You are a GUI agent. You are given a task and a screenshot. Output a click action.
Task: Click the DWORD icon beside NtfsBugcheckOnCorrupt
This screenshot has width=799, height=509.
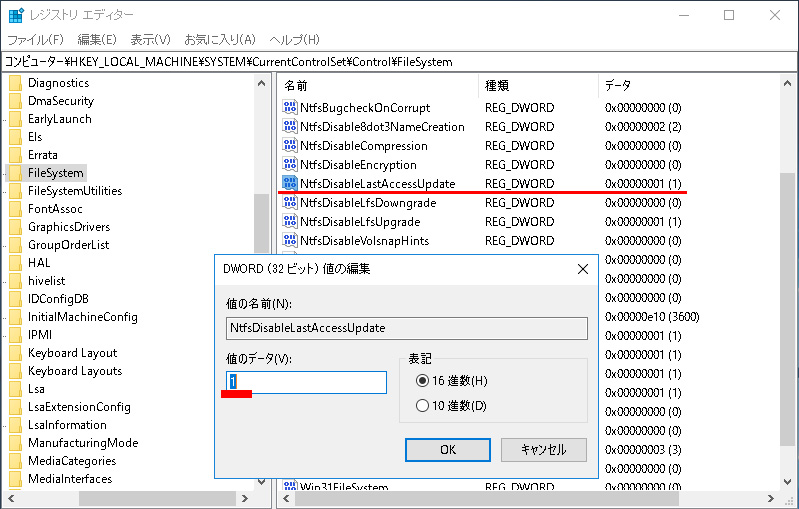[289, 108]
